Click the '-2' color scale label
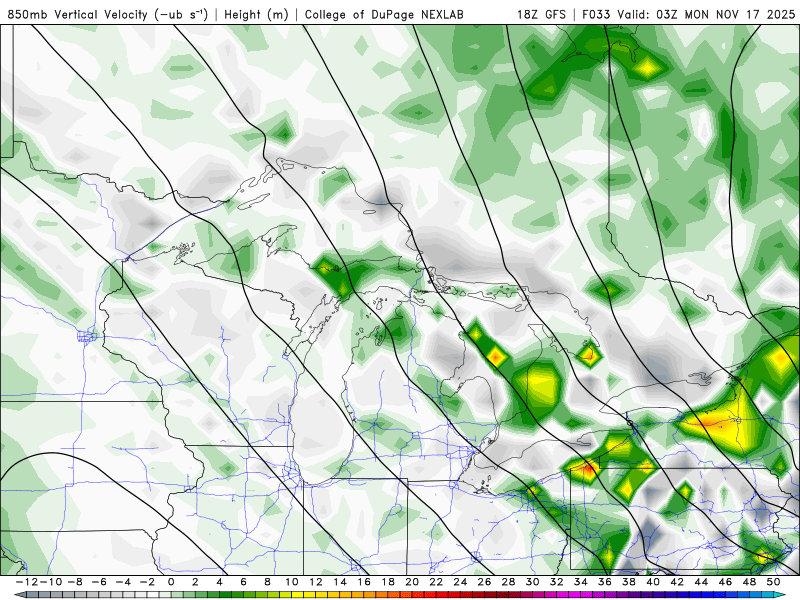The image size is (800, 600). point(147,582)
